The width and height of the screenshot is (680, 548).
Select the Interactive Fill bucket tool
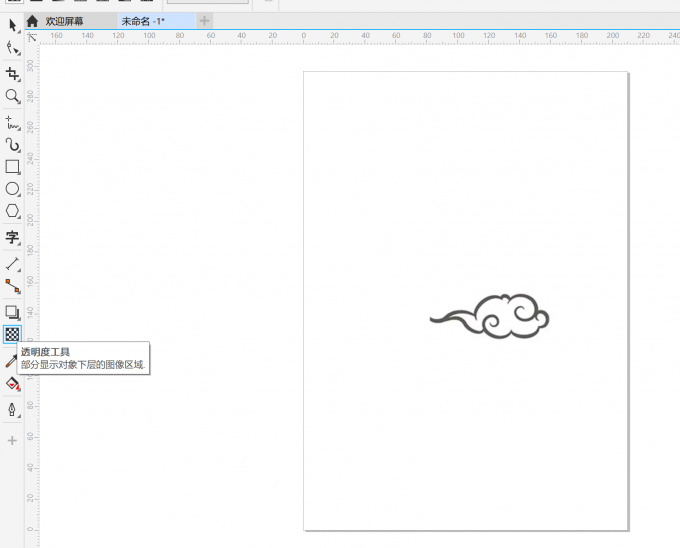pyautogui.click(x=12, y=383)
